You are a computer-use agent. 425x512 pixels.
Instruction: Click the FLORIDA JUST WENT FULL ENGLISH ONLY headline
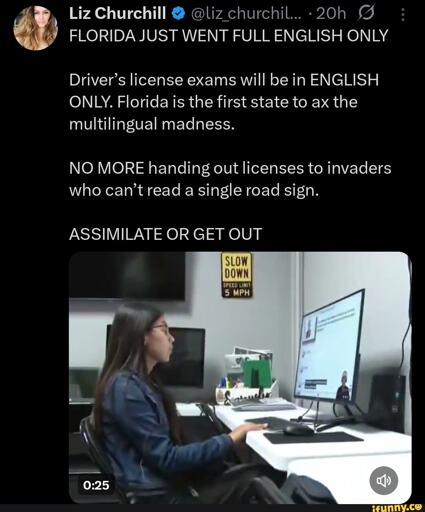click(229, 35)
